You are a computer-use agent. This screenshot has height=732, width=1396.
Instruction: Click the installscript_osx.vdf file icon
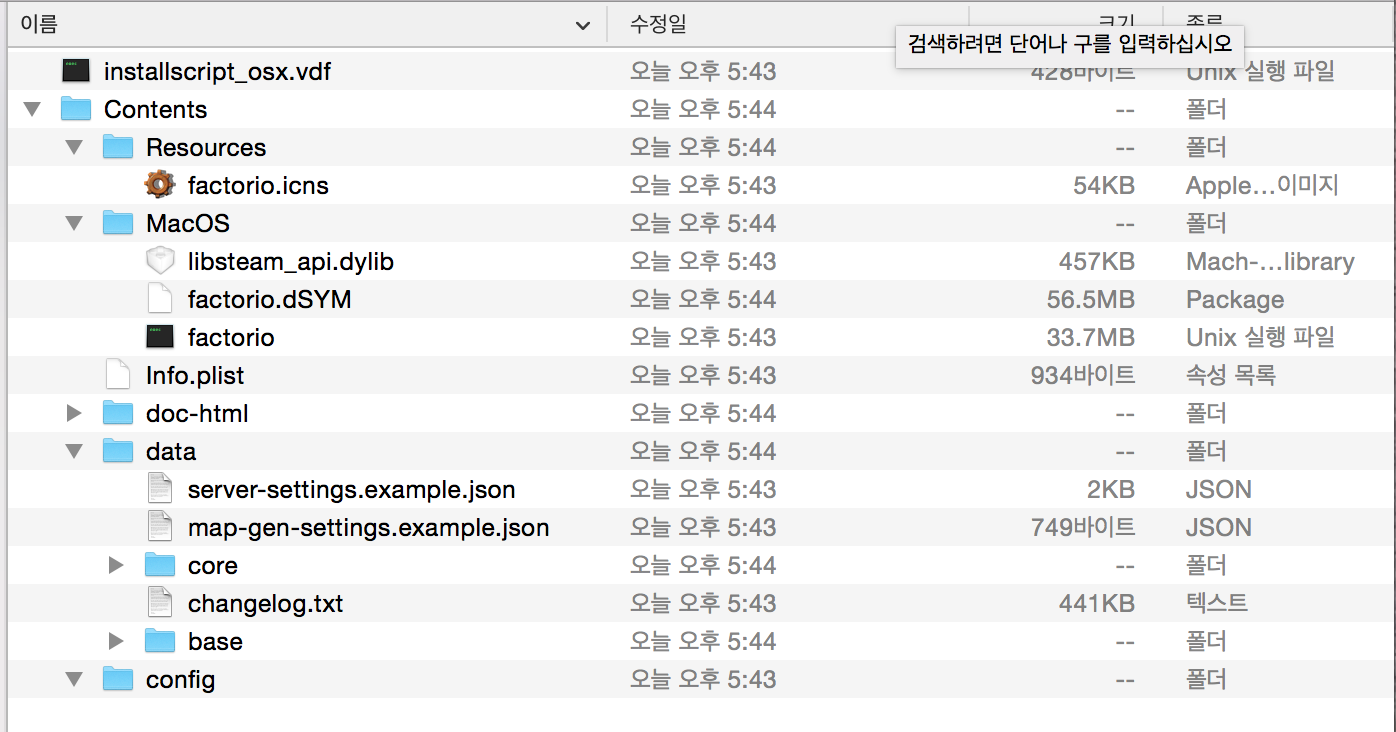tap(76, 71)
